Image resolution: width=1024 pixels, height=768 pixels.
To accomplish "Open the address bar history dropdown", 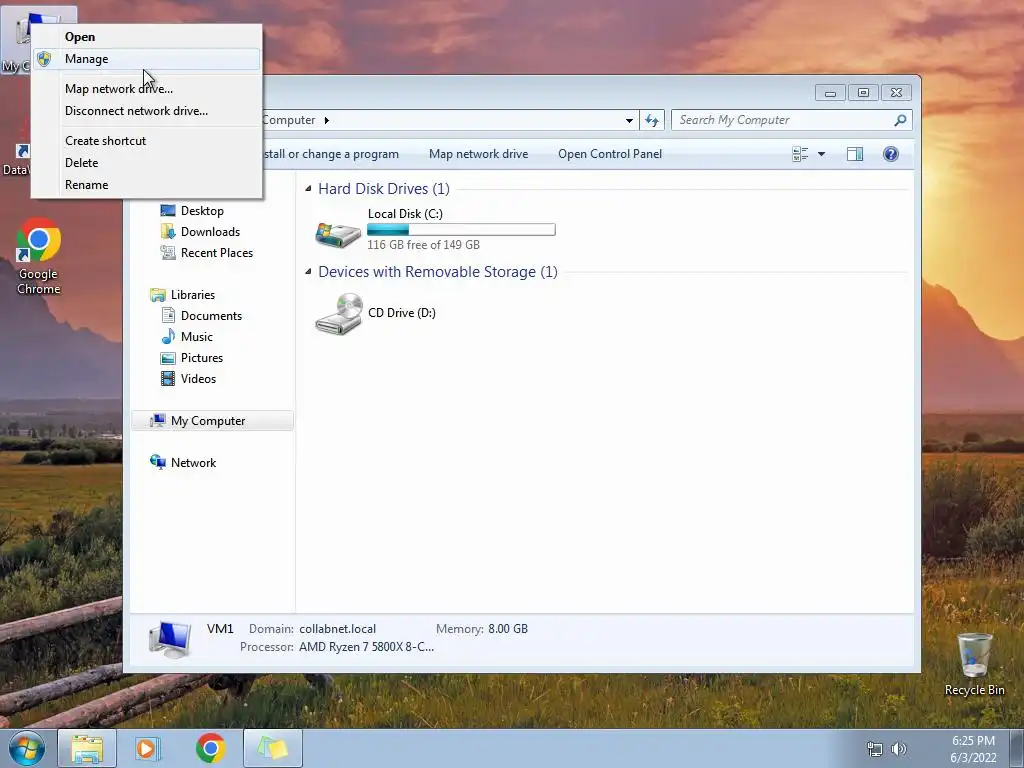I will pos(629,120).
